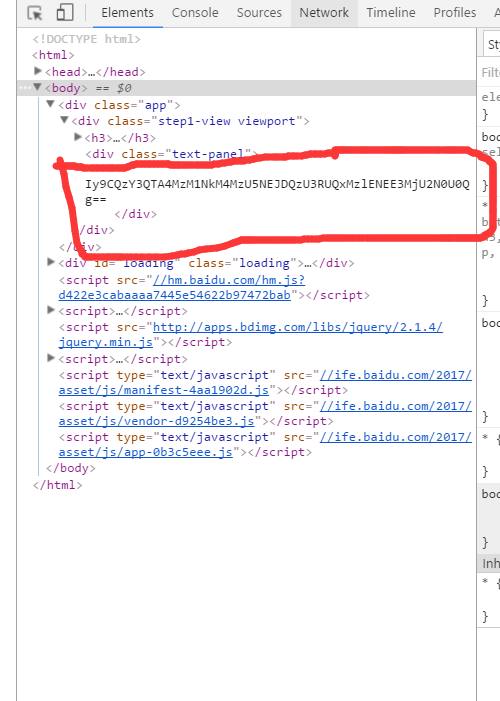Image resolution: width=500 pixels, height=701 pixels.
Task: Switch to the Network tab
Action: pyautogui.click(x=324, y=13)
